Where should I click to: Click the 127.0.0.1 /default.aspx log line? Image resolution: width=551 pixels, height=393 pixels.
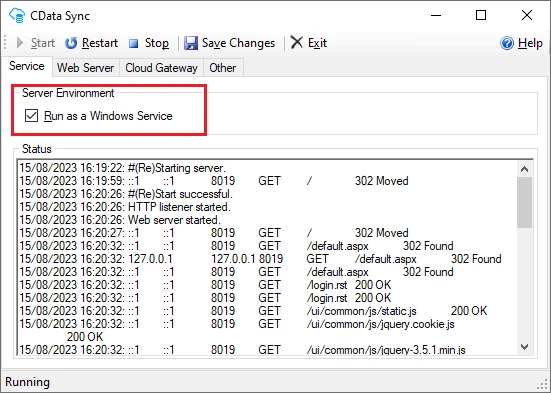(260, 259)
